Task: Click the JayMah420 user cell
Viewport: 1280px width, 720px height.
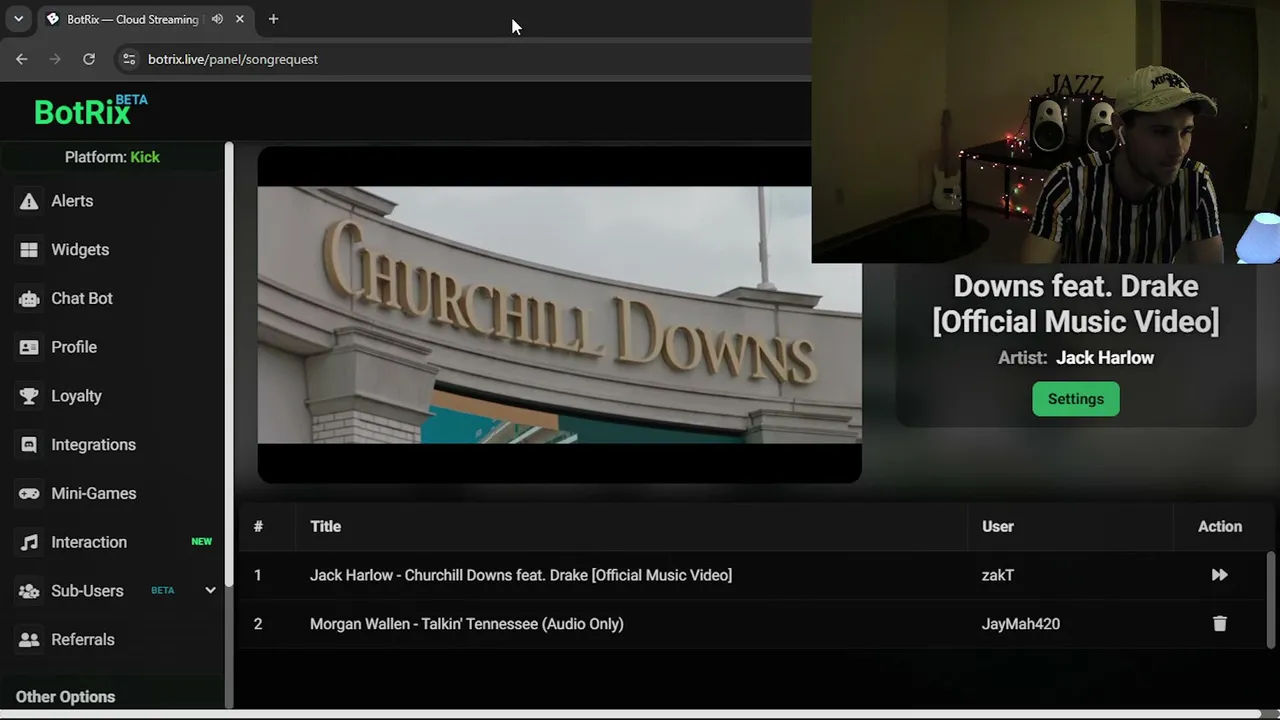Action: 1021,624
